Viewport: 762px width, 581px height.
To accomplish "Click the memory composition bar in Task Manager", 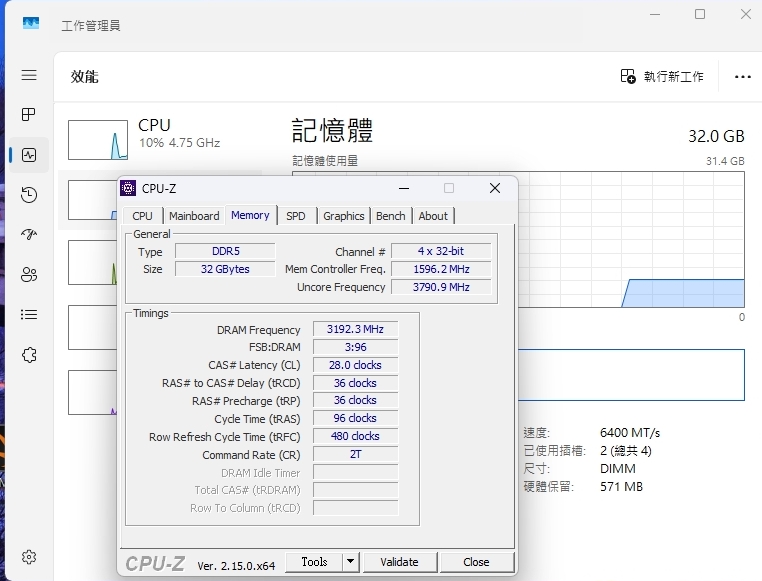I will click(x=631, y=375).
